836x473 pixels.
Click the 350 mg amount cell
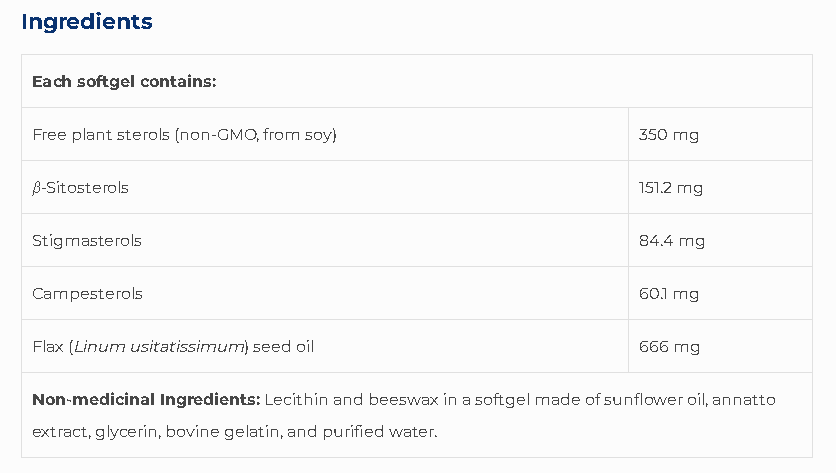pos(668,134)
